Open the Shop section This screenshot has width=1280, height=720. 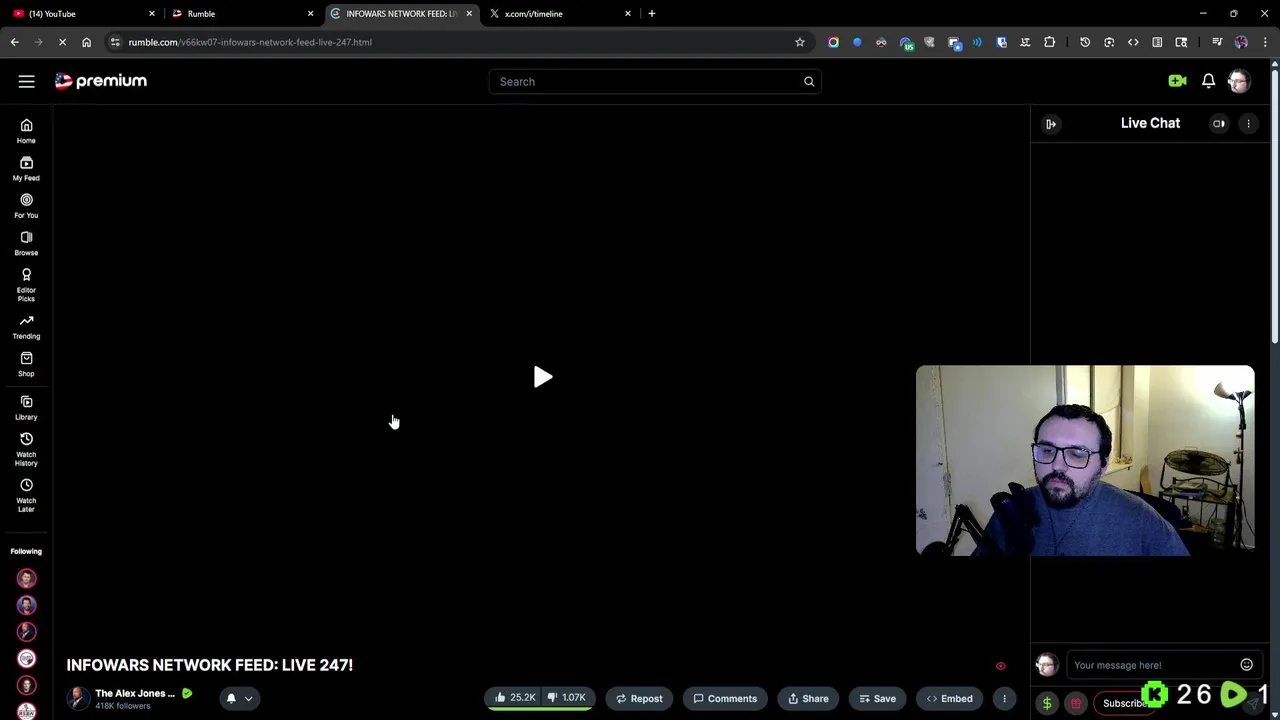click(x=26, y=364)
